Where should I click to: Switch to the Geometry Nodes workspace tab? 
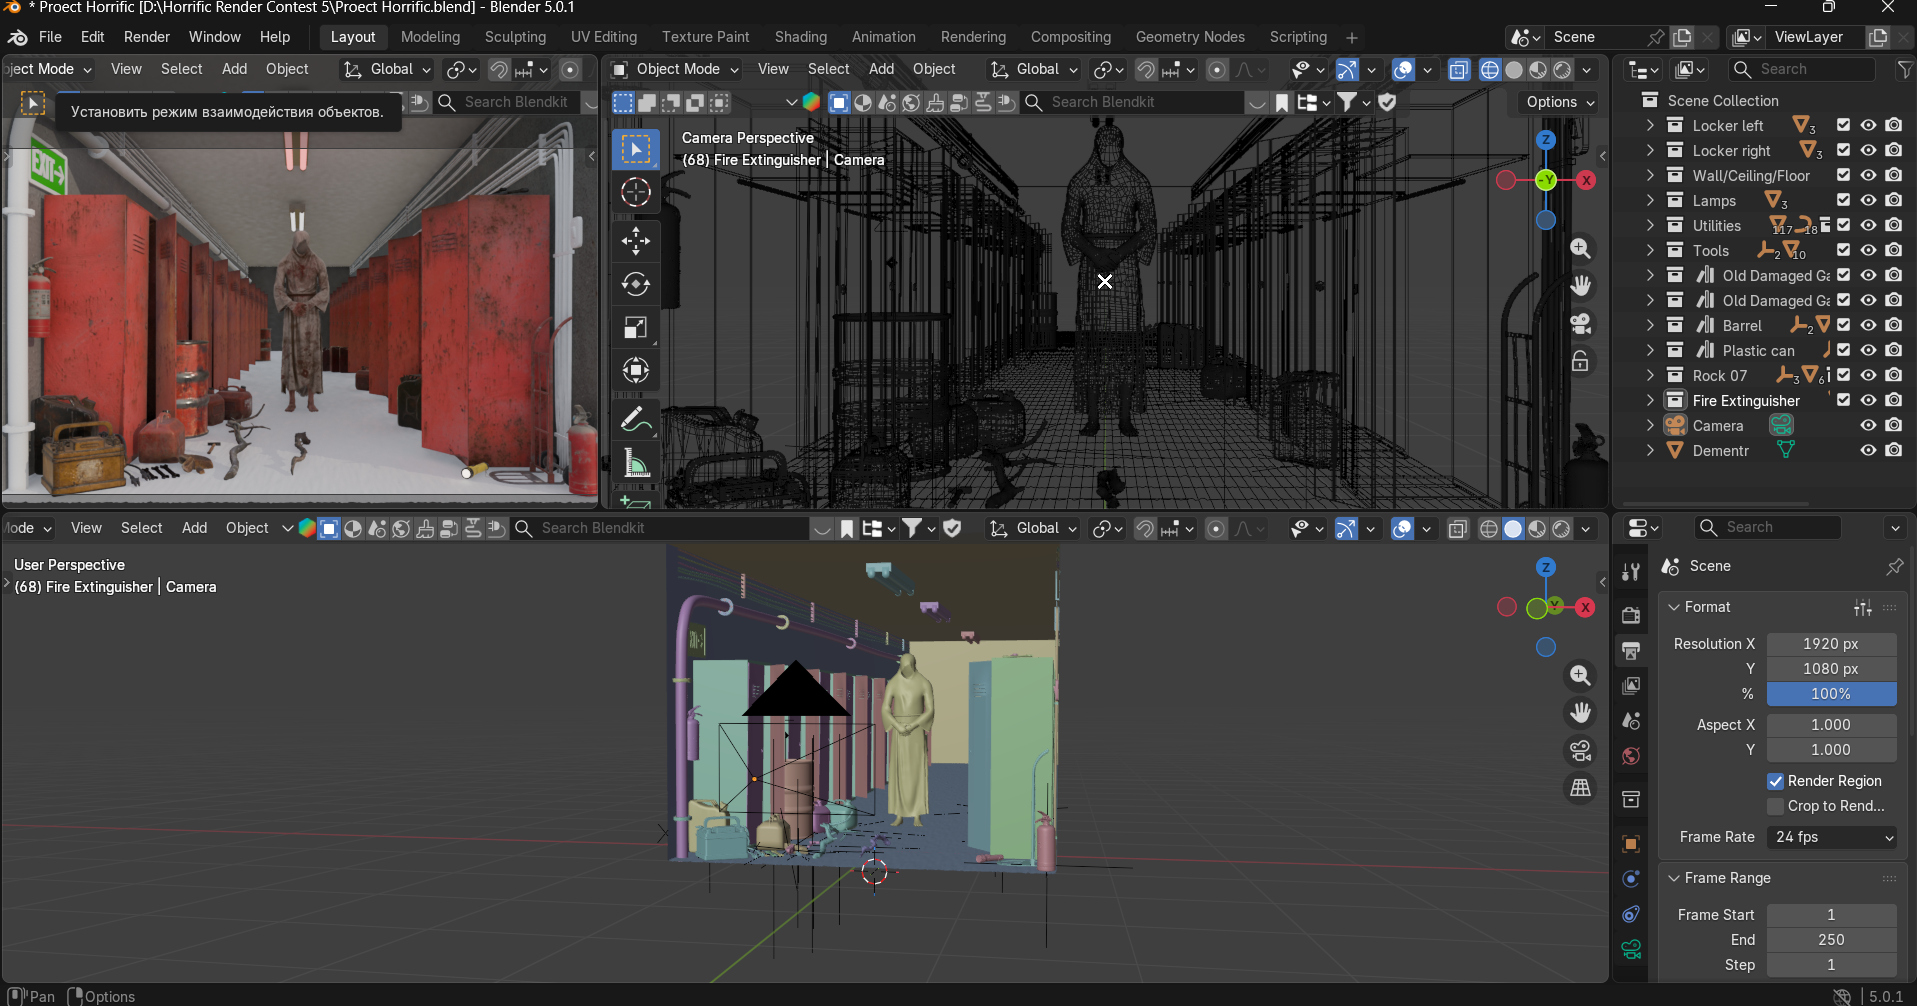tap(1190, 37)
